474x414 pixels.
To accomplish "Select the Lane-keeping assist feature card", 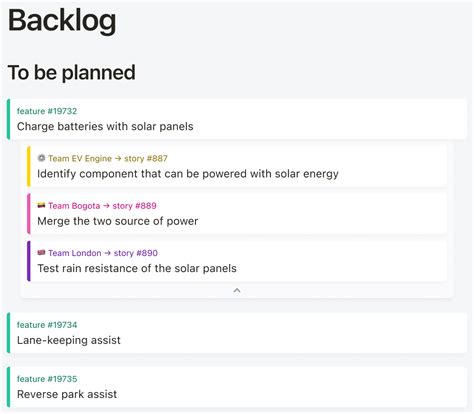I will click(237, 333).
